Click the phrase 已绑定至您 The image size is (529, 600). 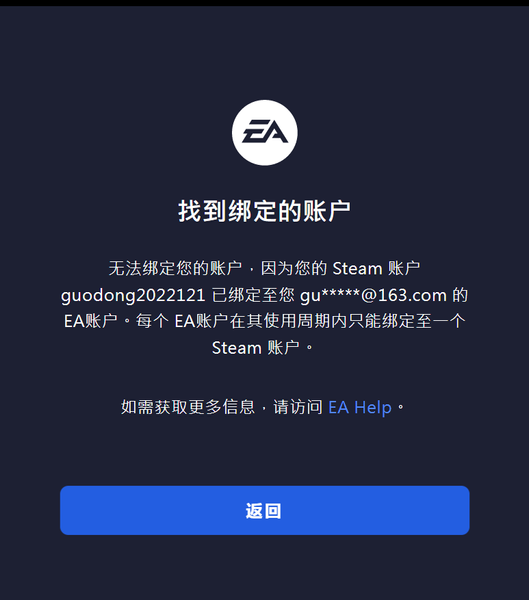tap(253, 295)
